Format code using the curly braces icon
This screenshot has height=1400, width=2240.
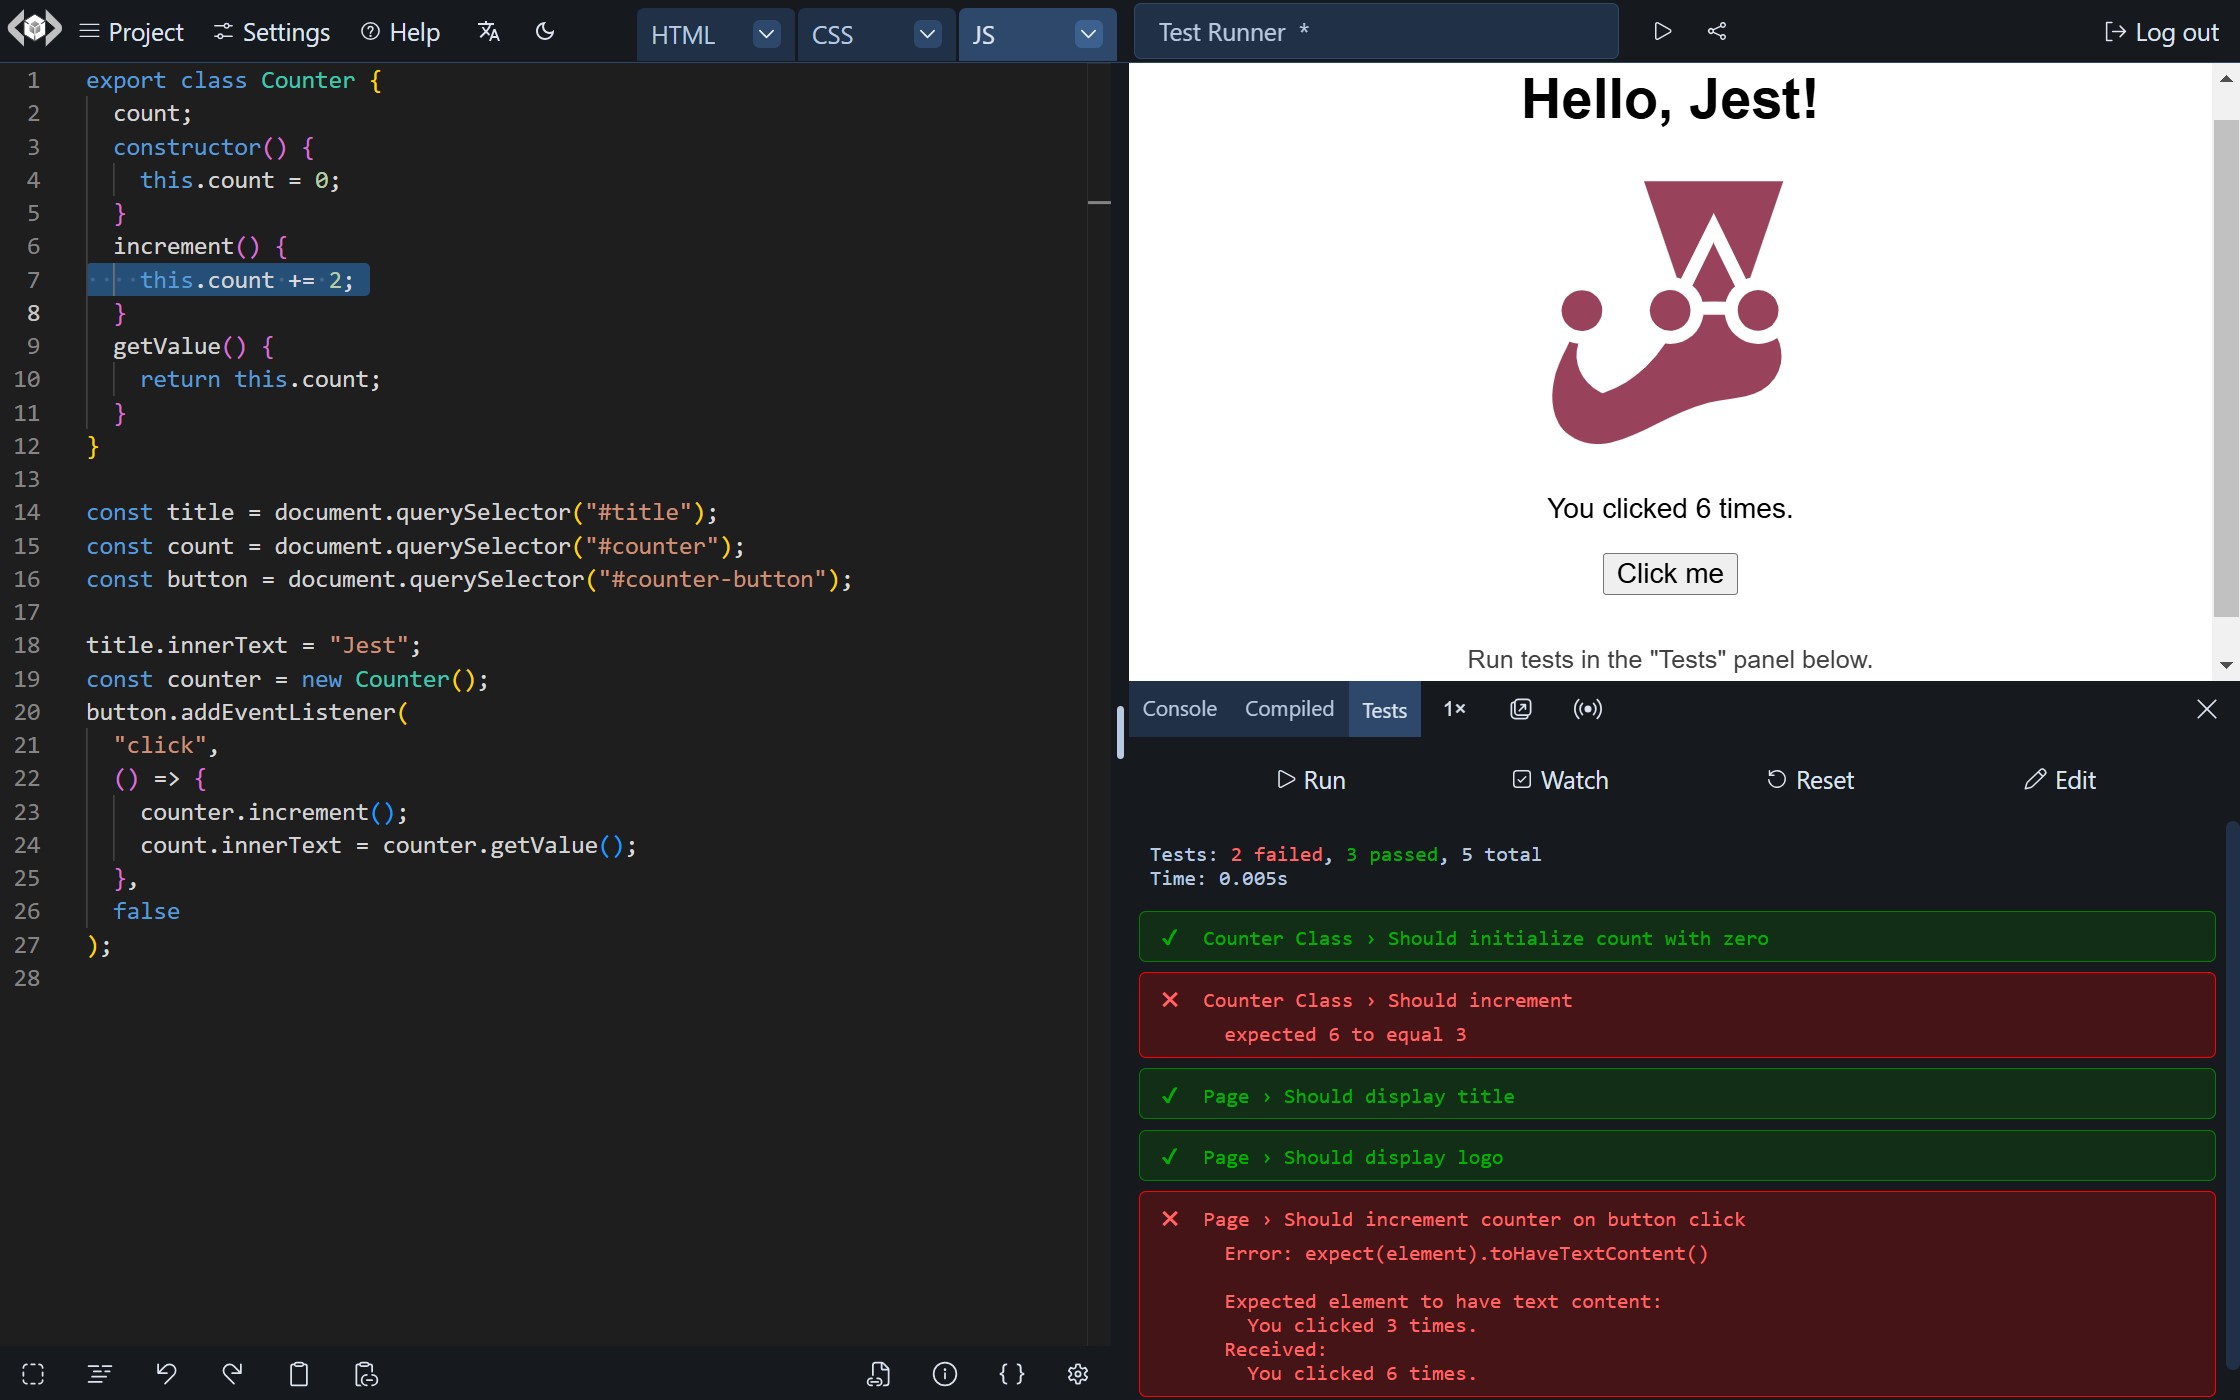click(1011, 1374)
